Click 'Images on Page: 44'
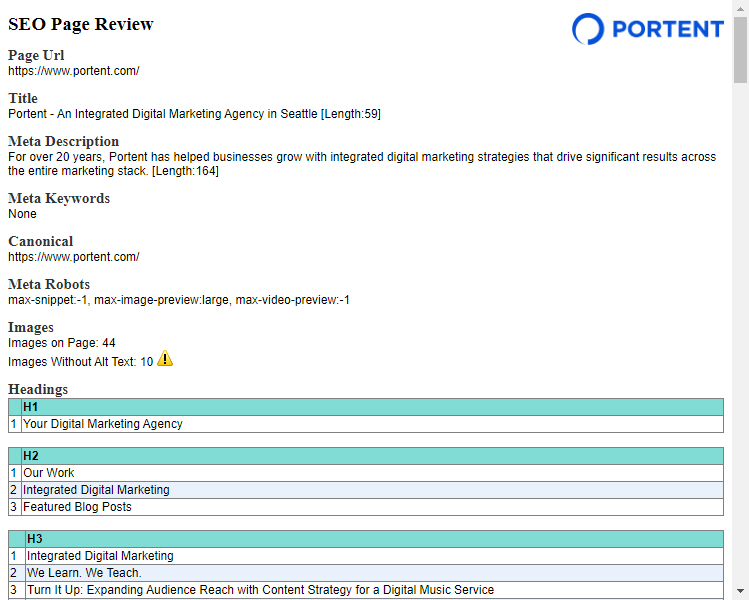 click(x=62, y=343)
